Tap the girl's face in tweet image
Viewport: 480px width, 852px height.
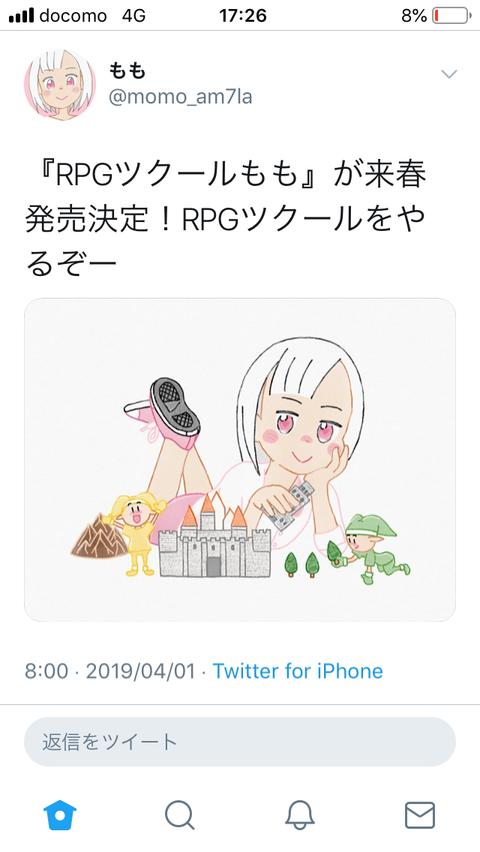coord(308,423)
